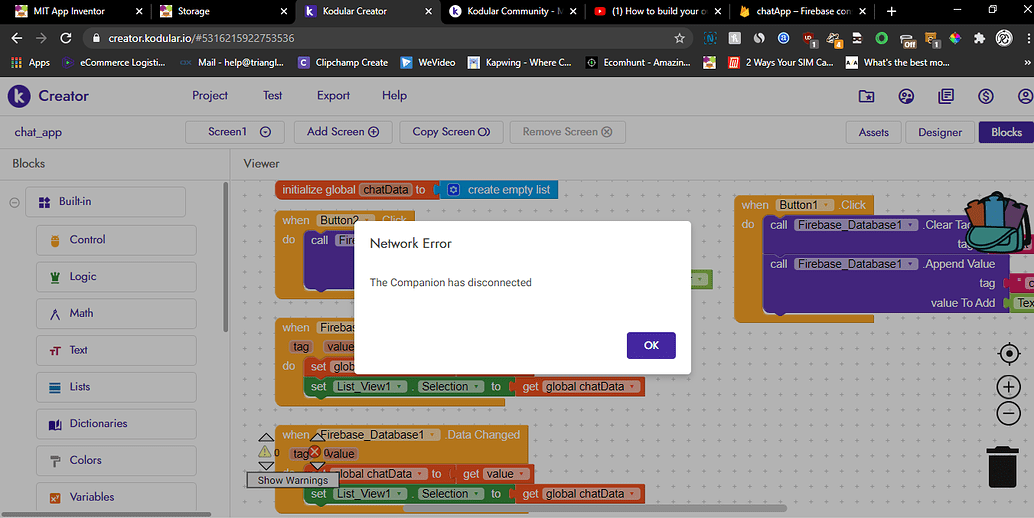Open the Project menu
This screenshot has height=518, width=1034.
[x=210, y=96]
